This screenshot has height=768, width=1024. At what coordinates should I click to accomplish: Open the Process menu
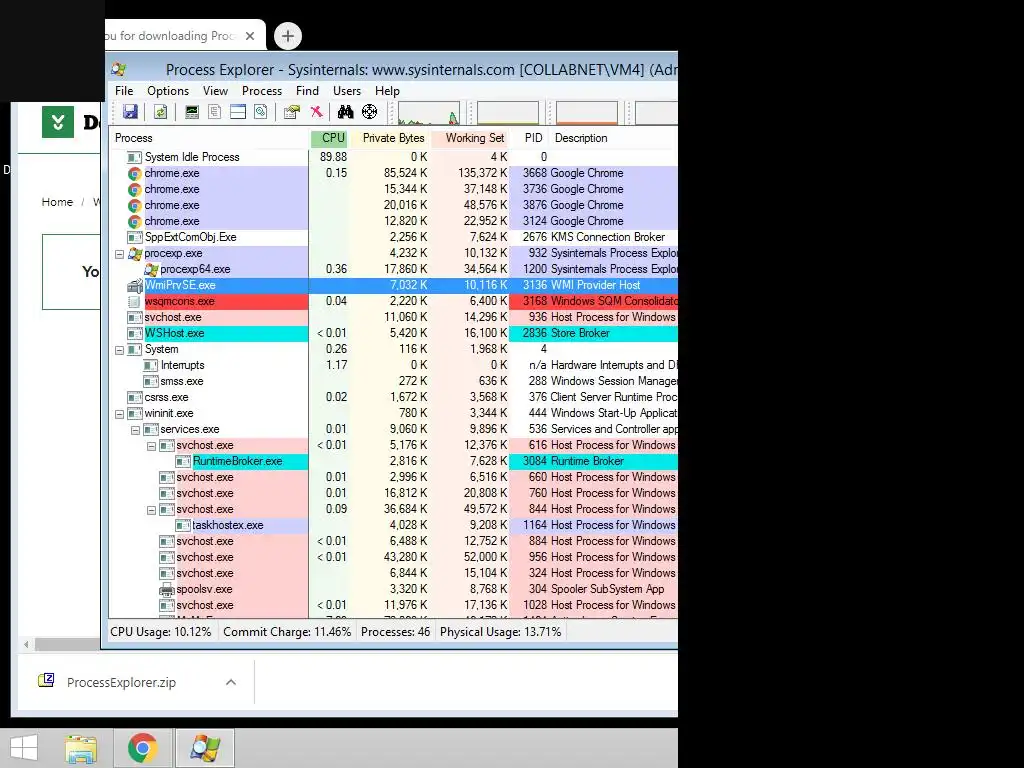click(262, 91)
